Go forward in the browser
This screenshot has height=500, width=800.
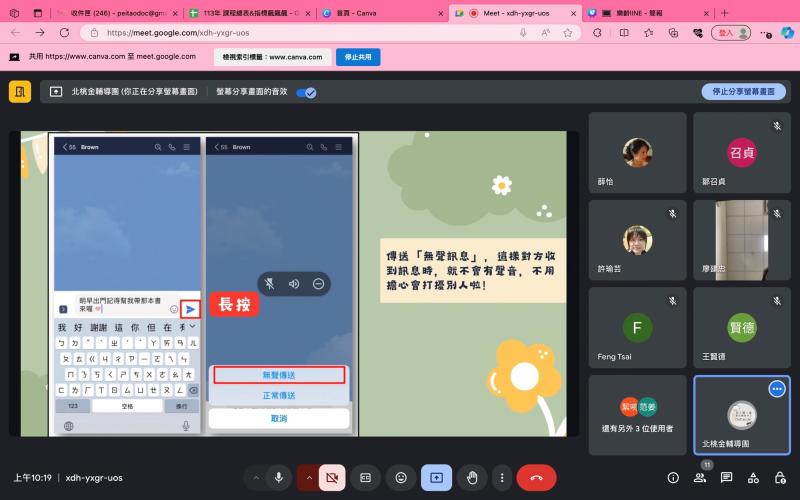pyautogui.click(x=40, y=33)
